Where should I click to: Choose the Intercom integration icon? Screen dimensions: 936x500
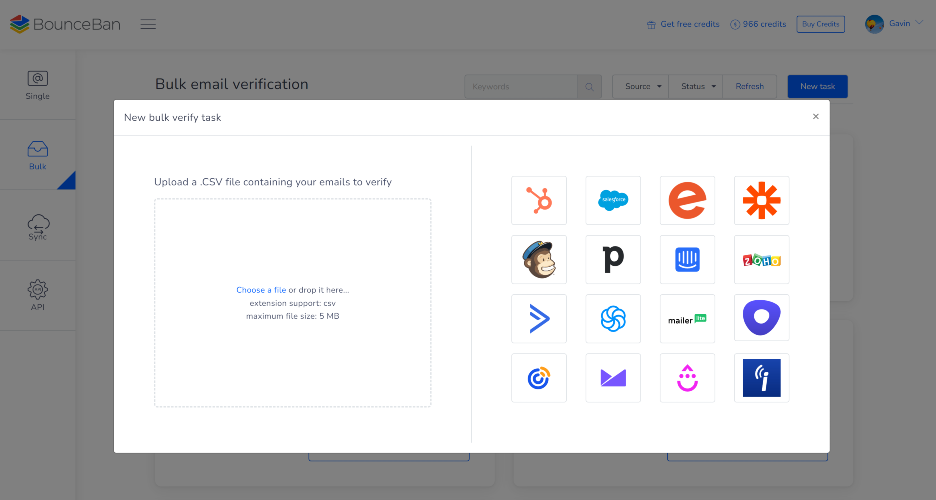pos(687,260)
